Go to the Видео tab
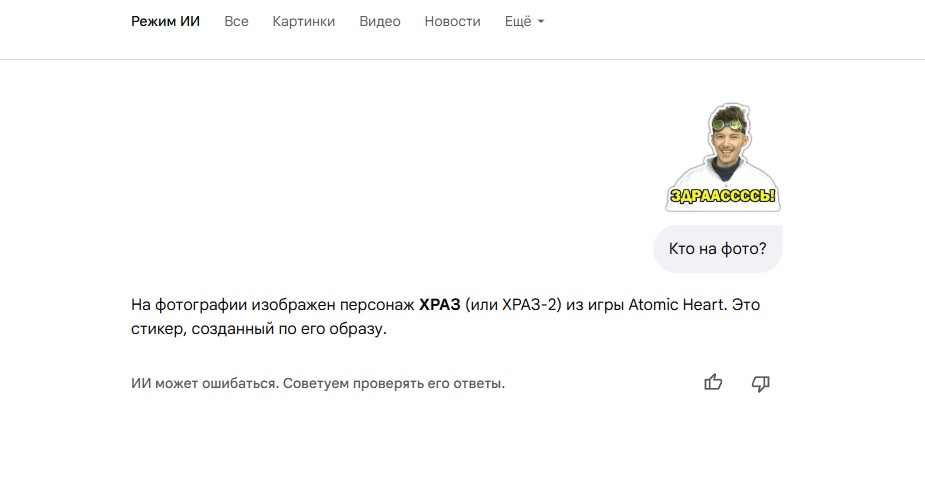Screen dimensions: 925x491 click(x=380, y=21)
